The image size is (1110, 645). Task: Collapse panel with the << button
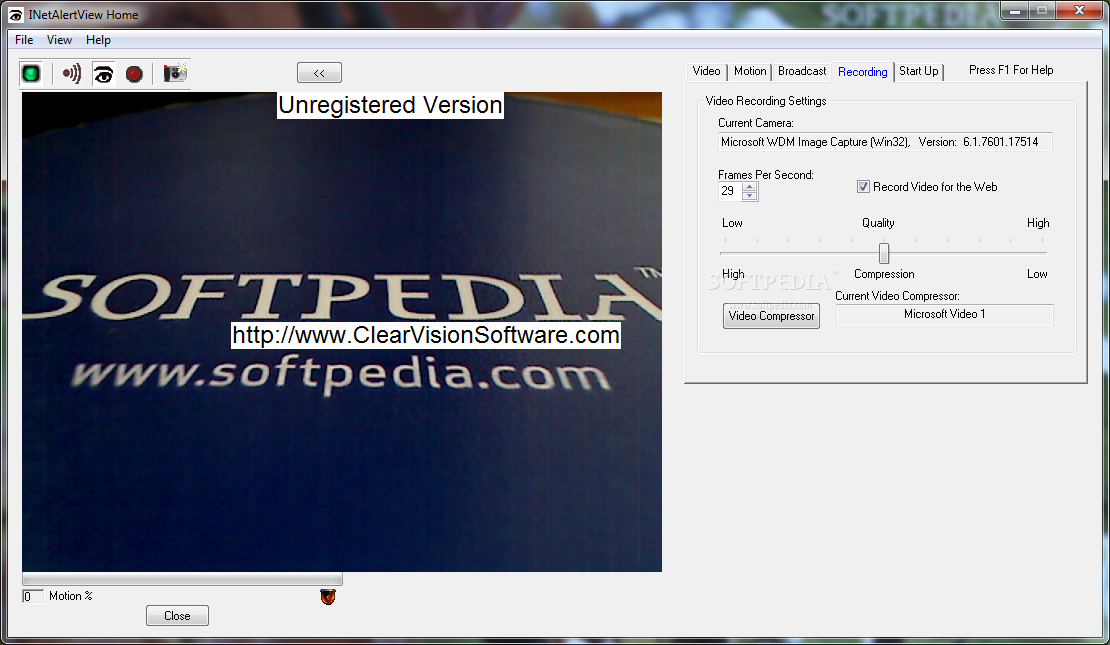point(319,73)
